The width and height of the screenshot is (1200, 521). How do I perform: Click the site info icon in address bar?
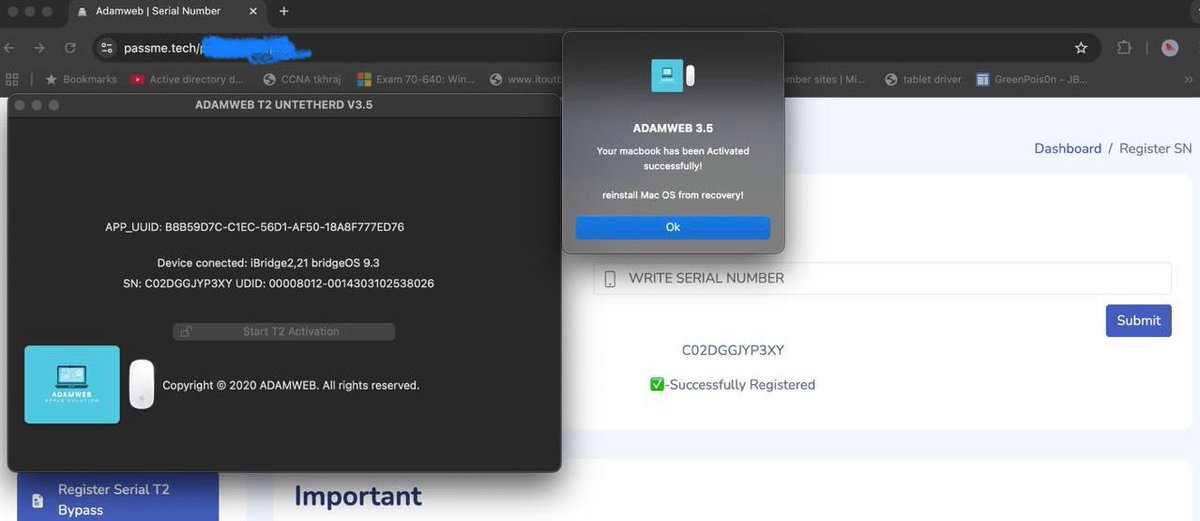coord(108,48)
